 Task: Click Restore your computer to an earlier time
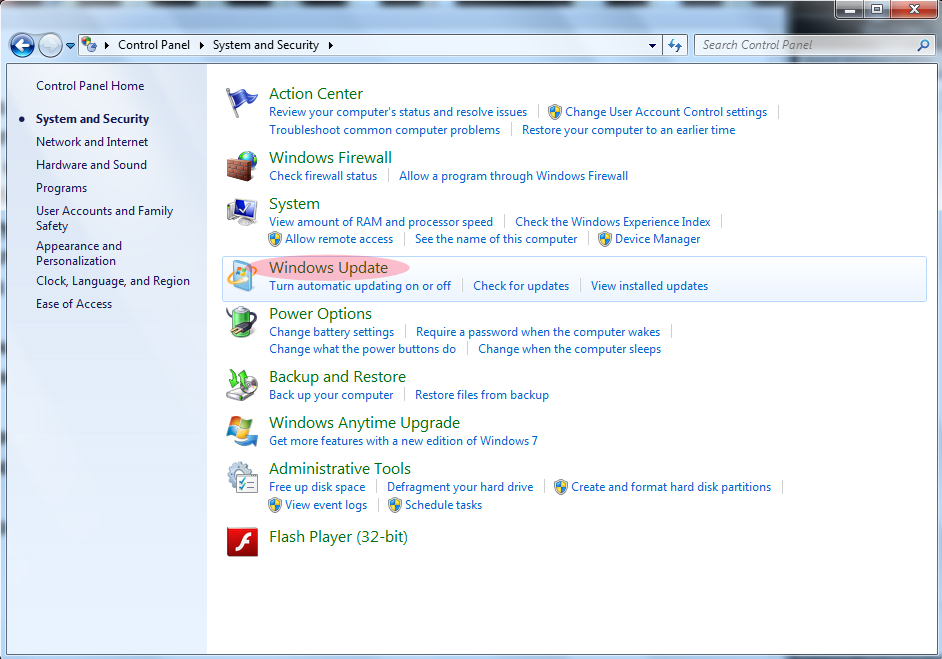tap(628, 130)
